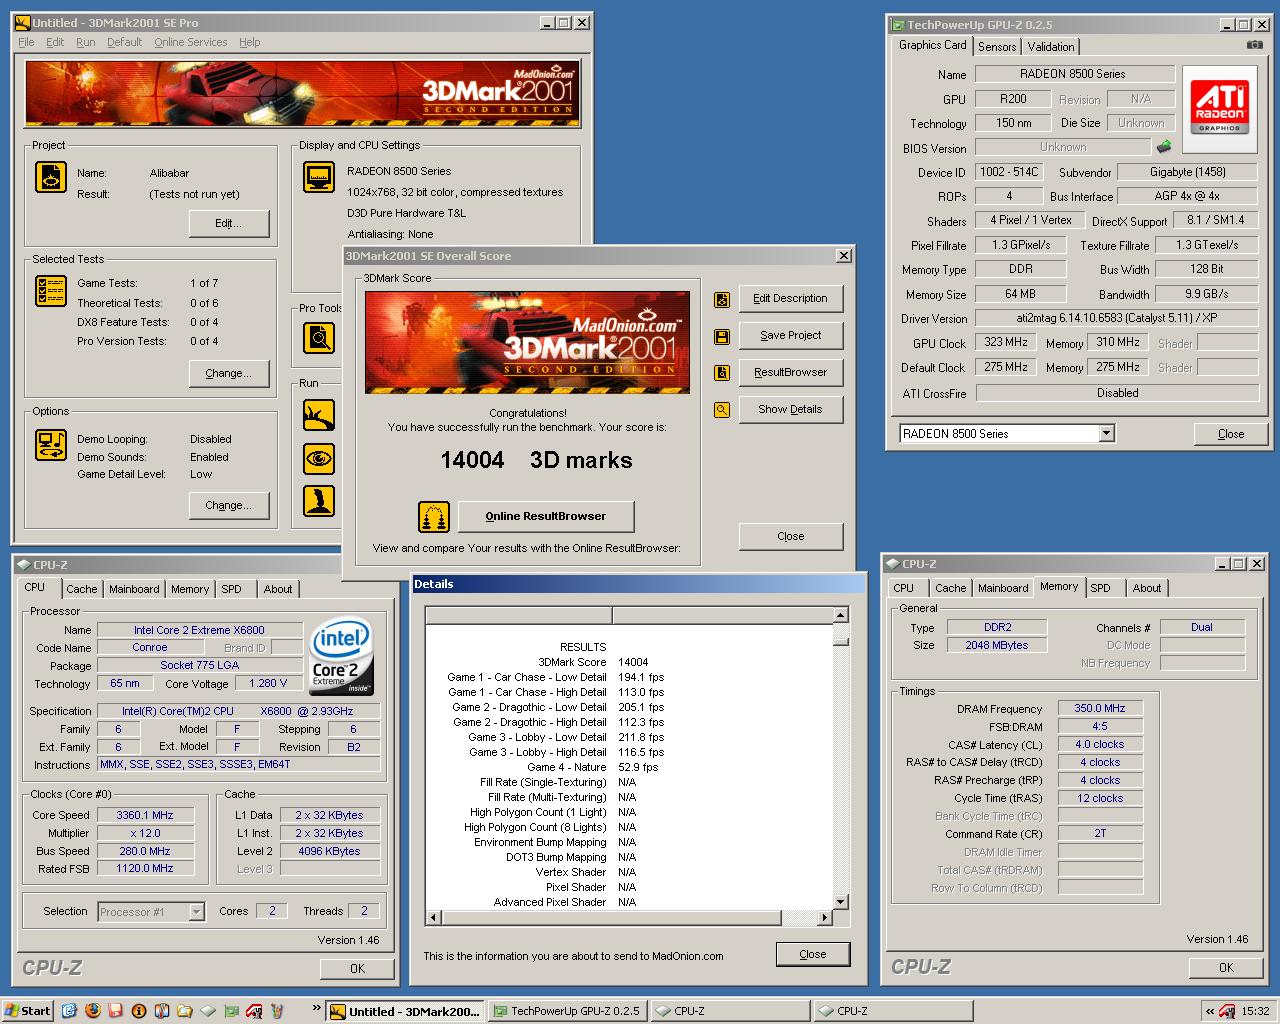Click the BIOS save chip icon in GPU-Z
This screenshot has width=1280, height=1024.
coord(1164,147)
